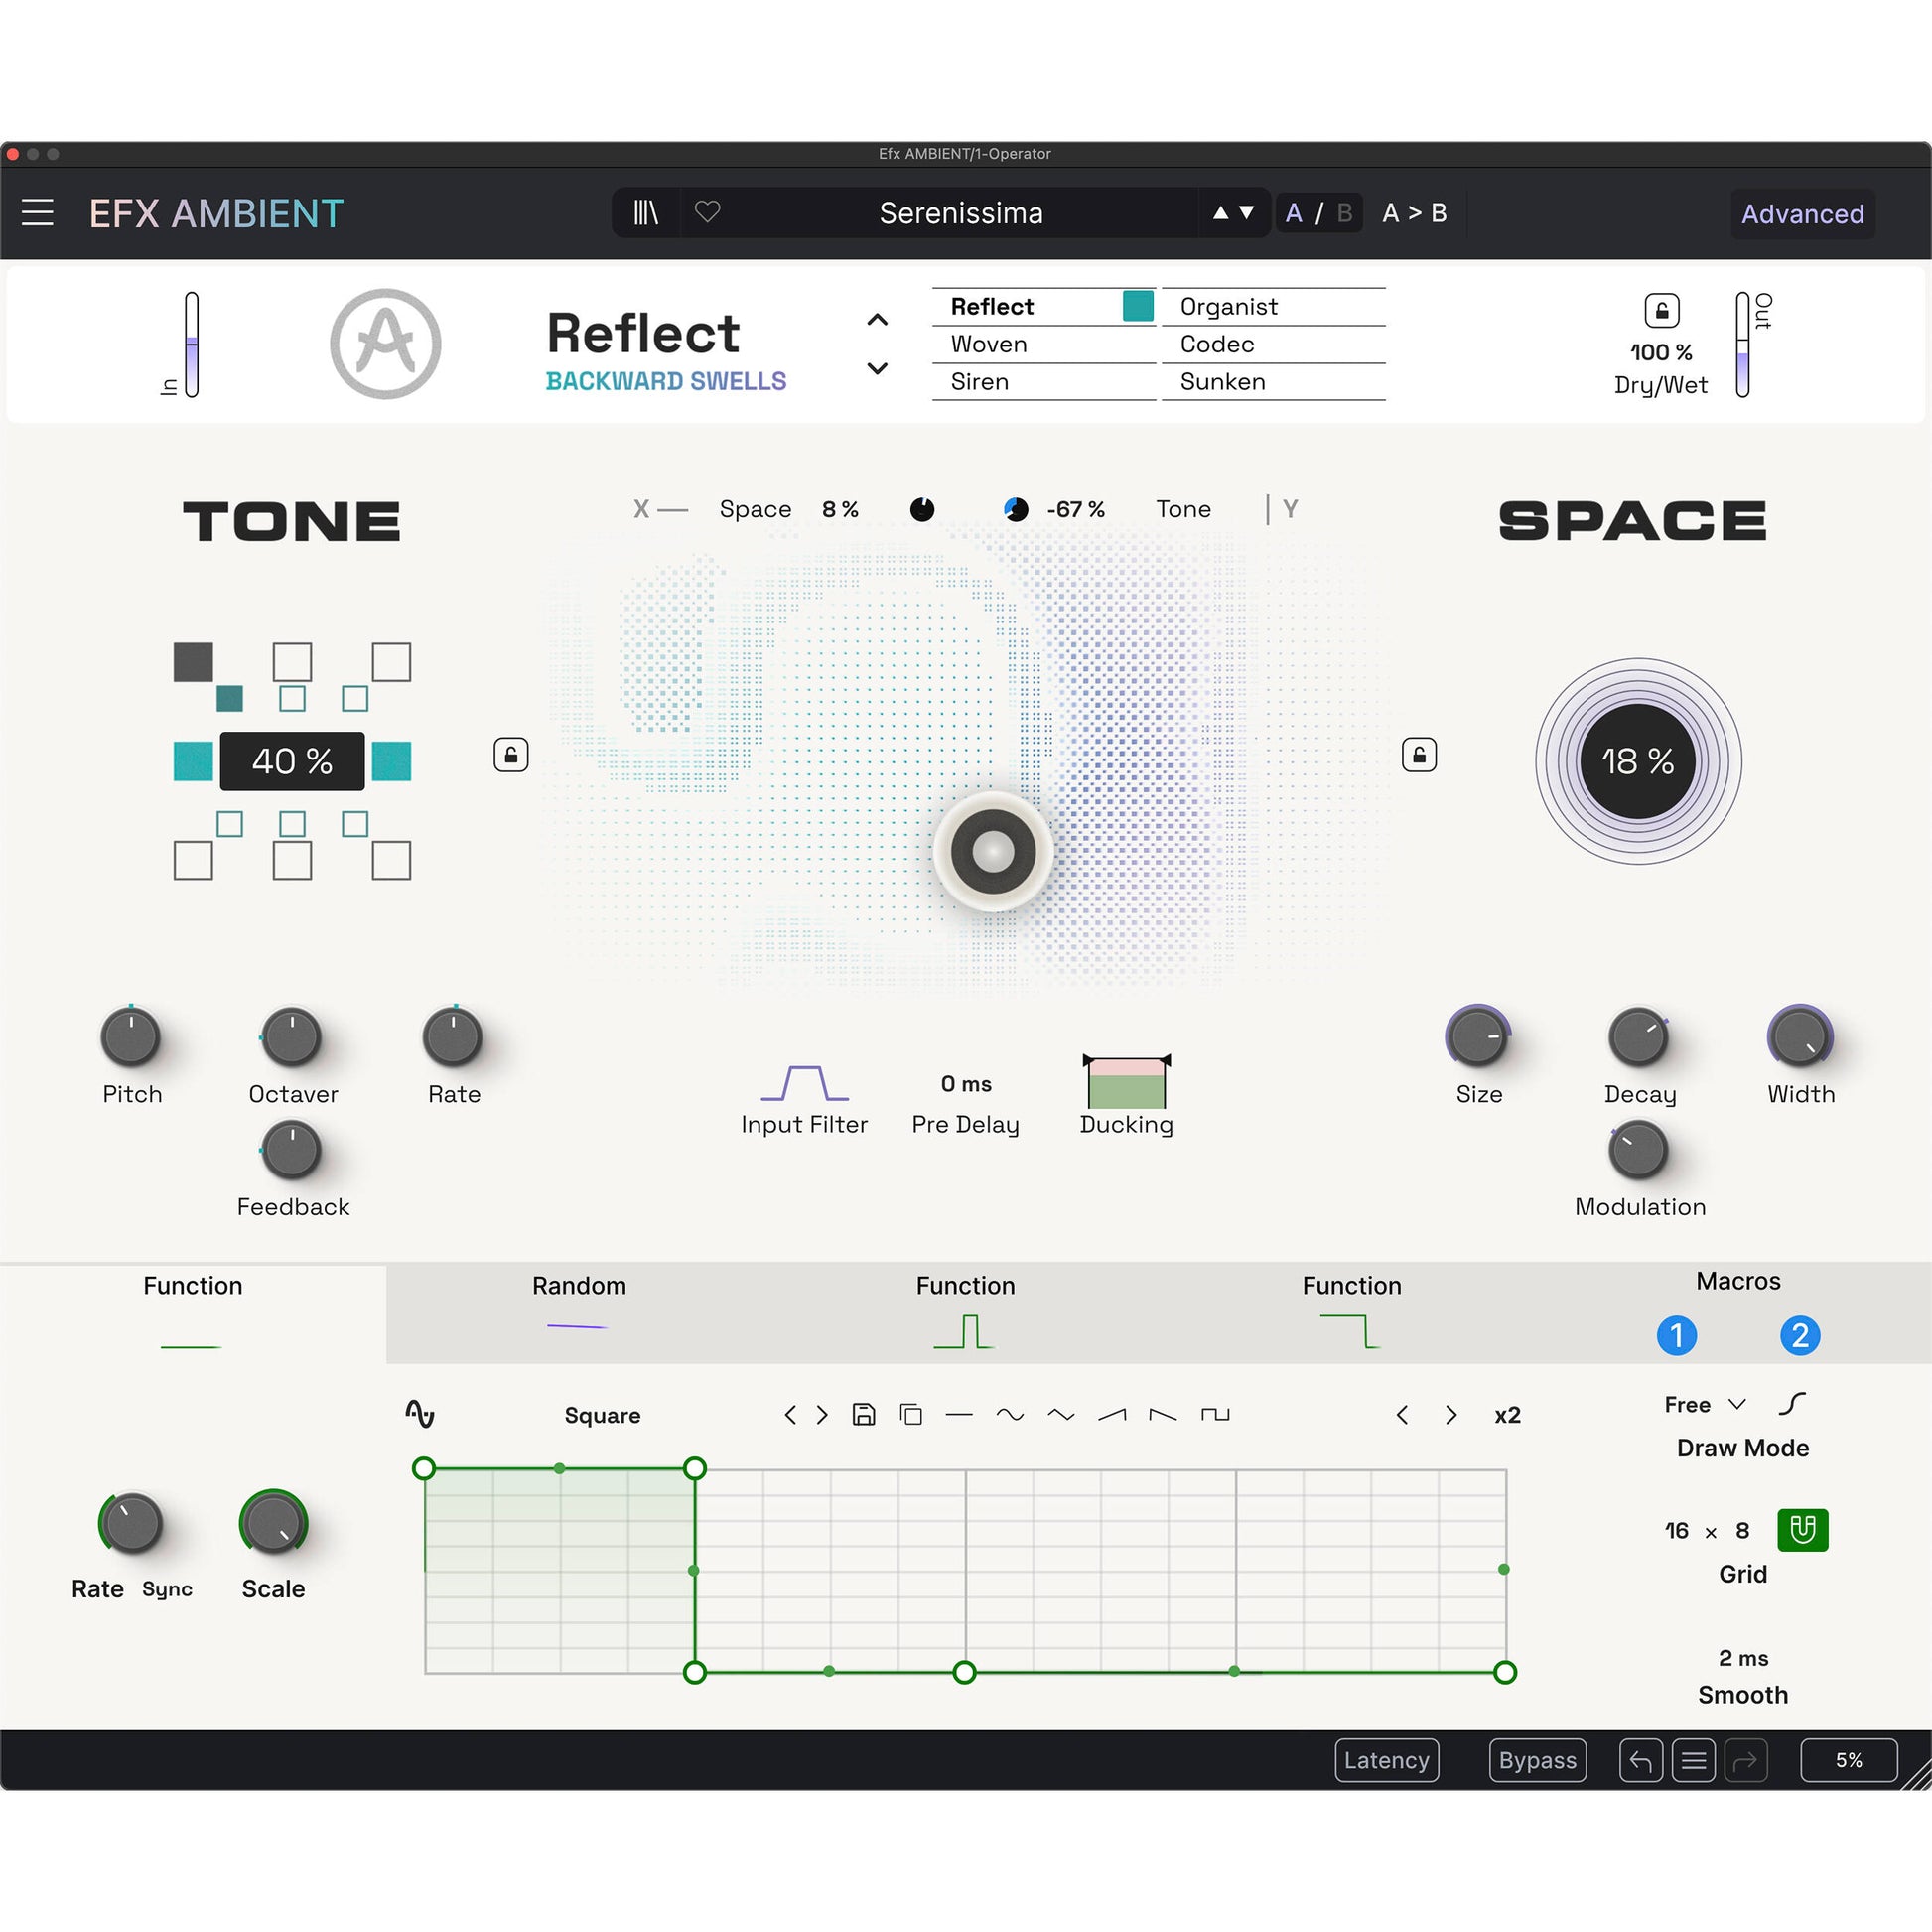
Task: Click the undo arrow in bottom bar
Action: (1640, 1760)
